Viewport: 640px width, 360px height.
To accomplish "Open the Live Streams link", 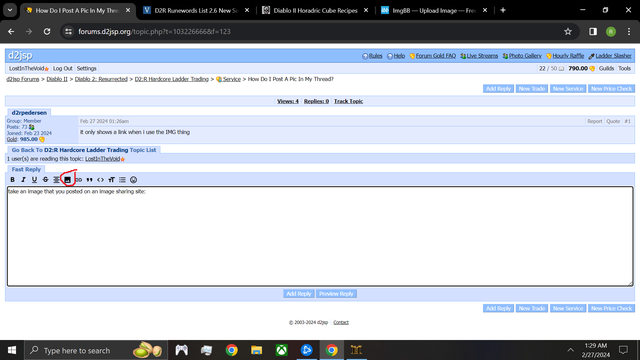I will click(x=482, y=56).
